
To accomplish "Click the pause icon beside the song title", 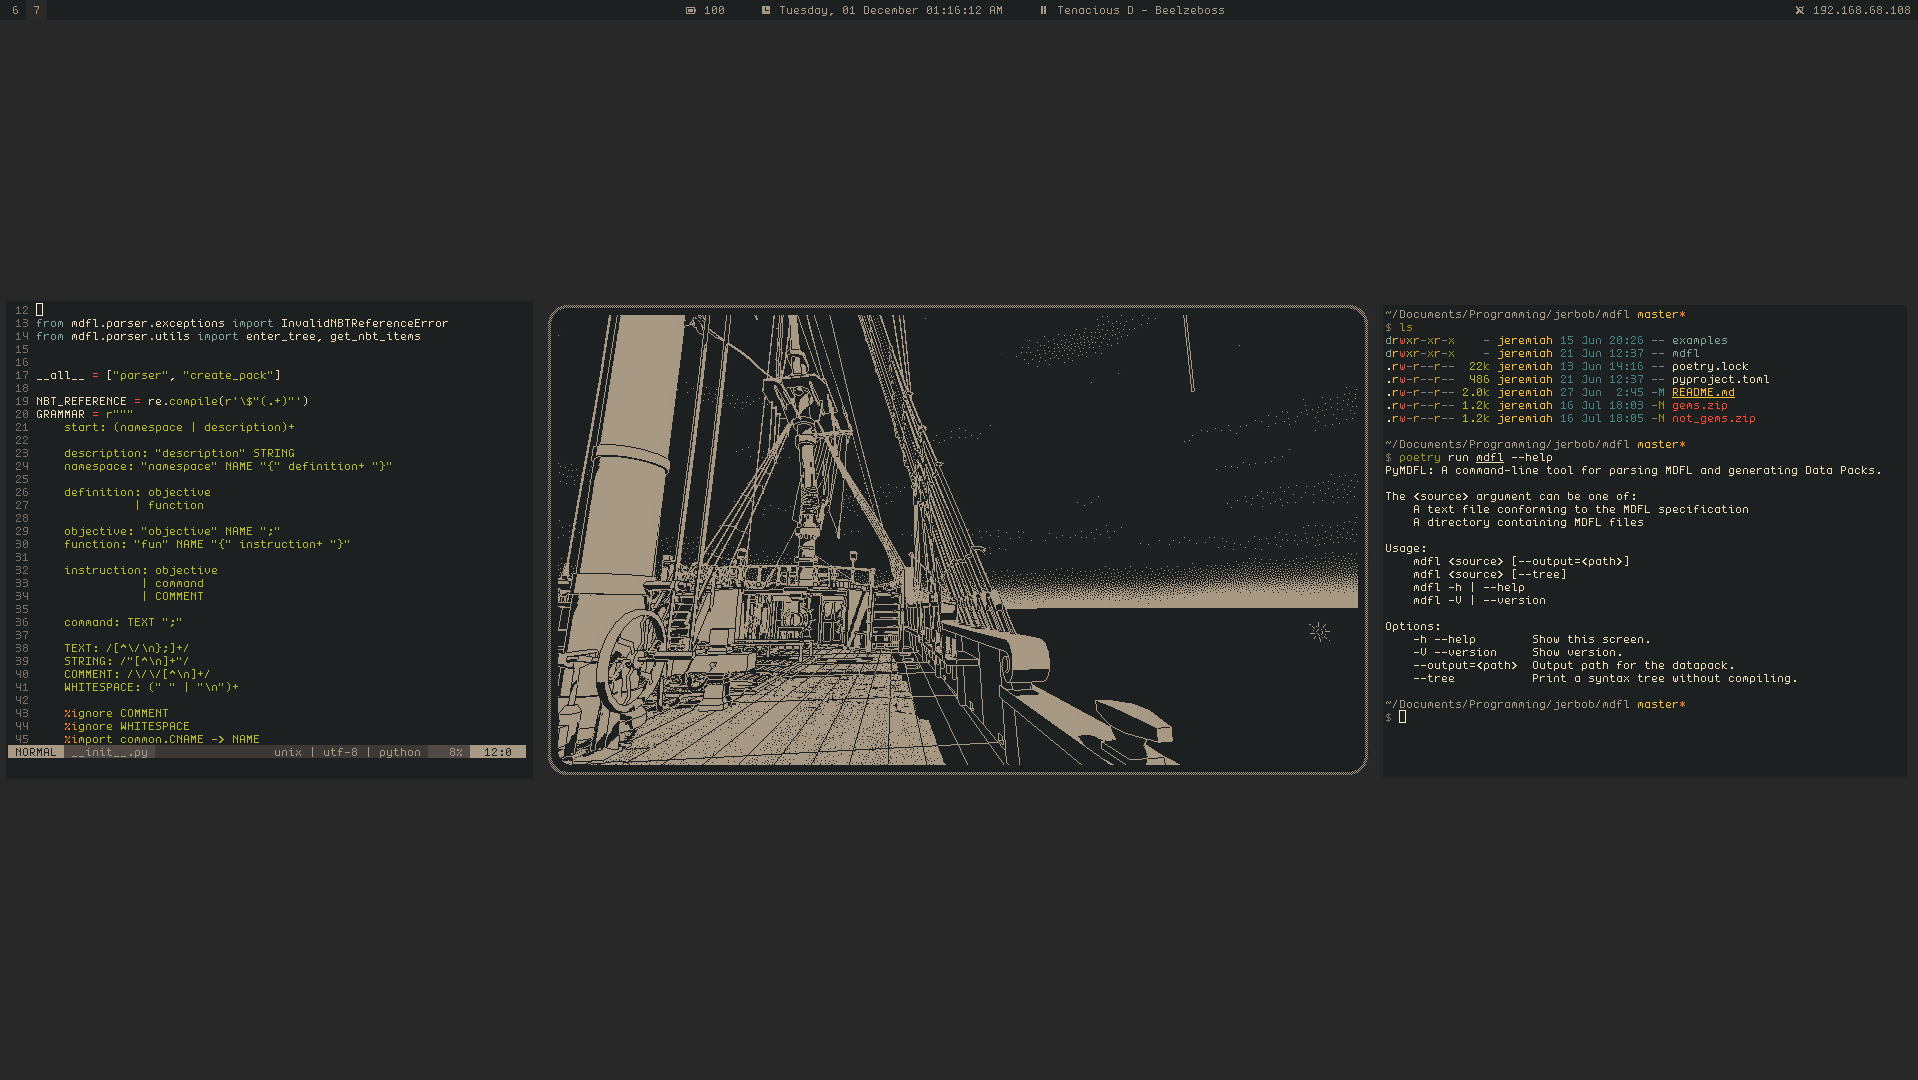I will click(1043, 10).
